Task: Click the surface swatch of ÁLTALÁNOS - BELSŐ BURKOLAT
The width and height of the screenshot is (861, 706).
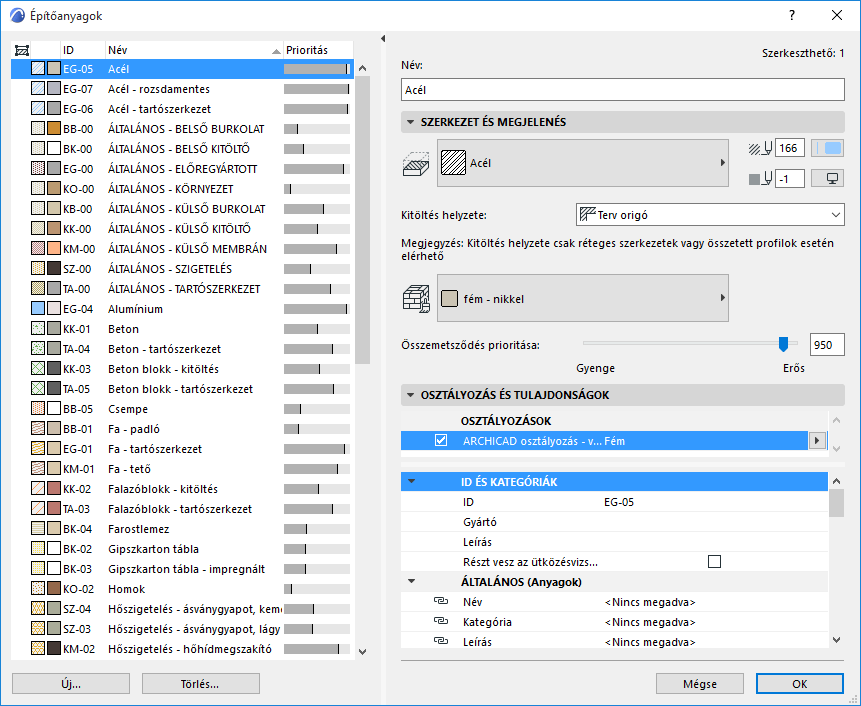Action: coord(54,129)
